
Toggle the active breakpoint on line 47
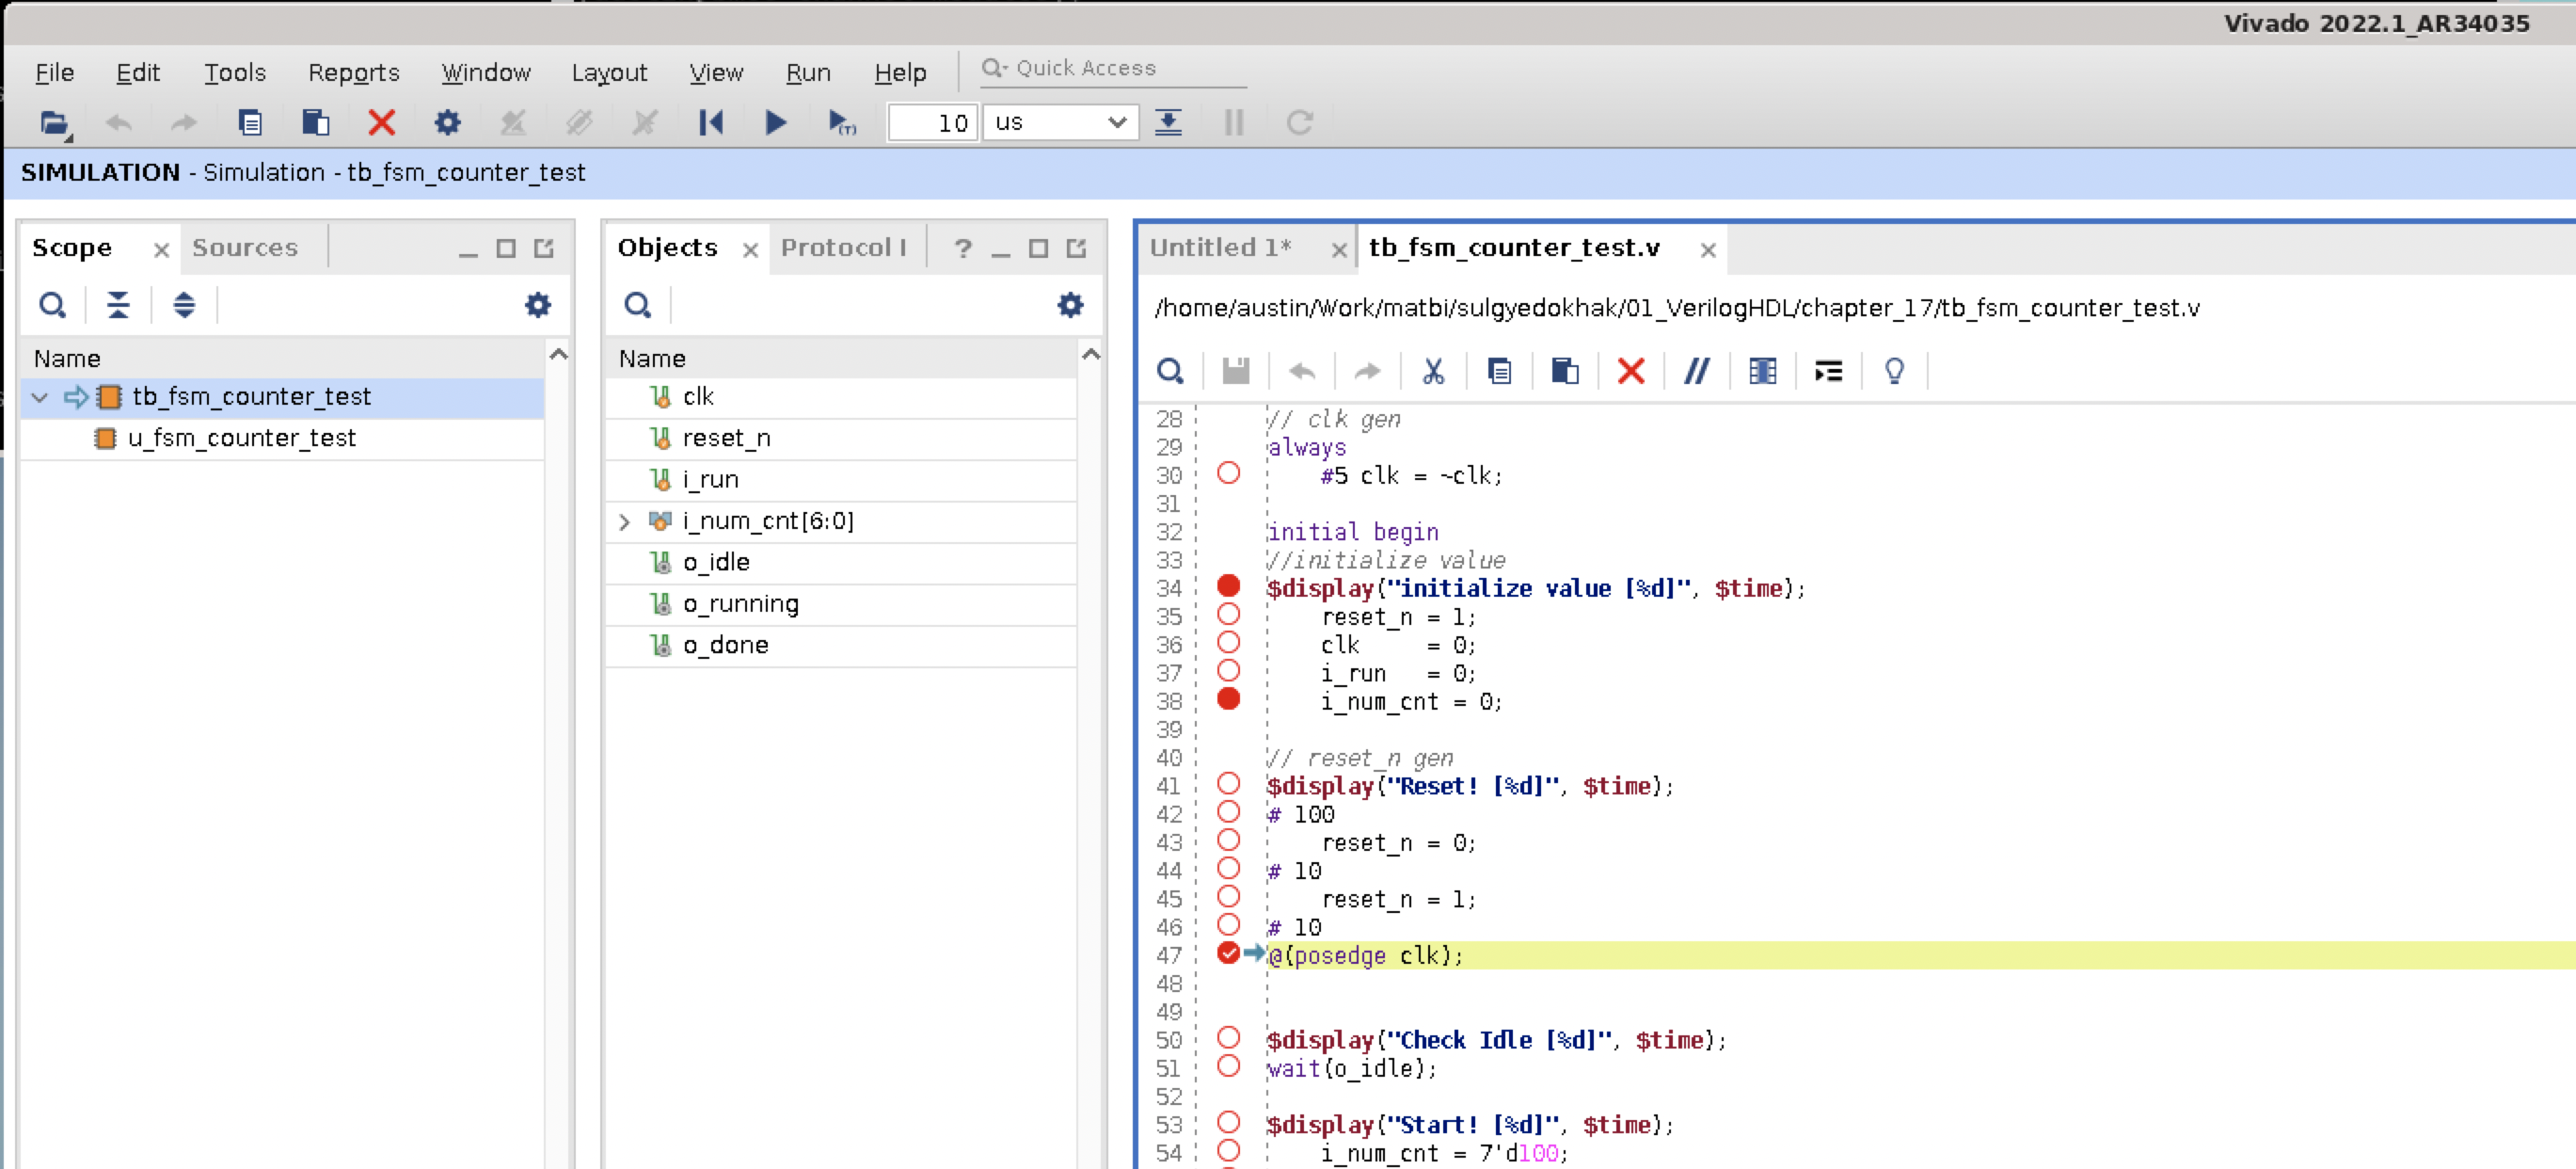[x=1228, y=953]
